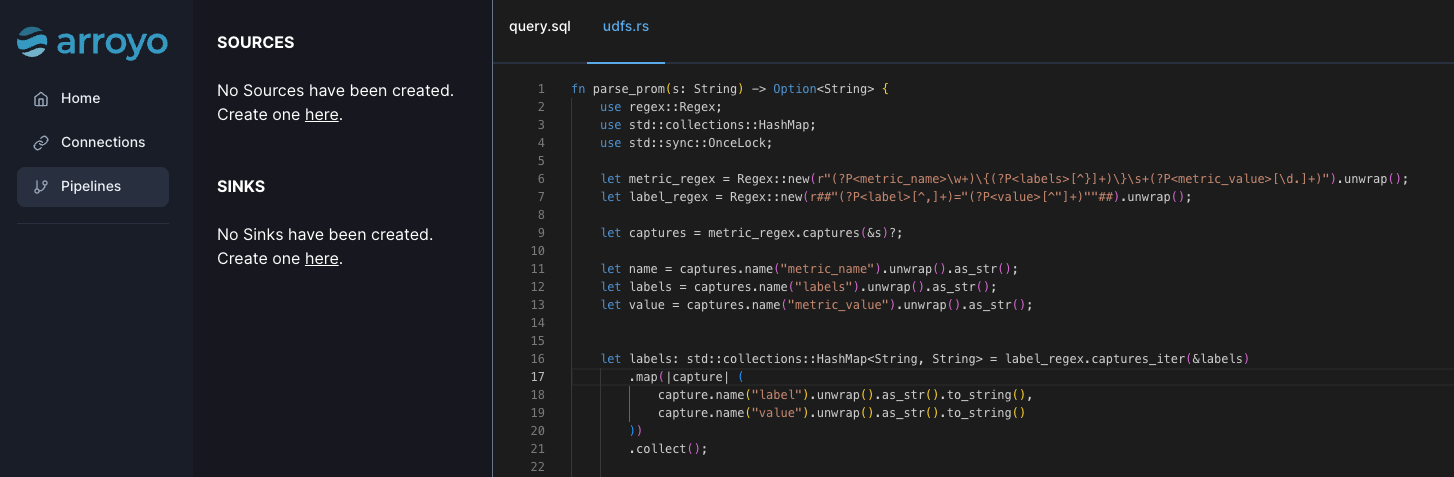Click the Pipelines branch icon
Screen dimensions: 1454x477
[x=41, y=187]
